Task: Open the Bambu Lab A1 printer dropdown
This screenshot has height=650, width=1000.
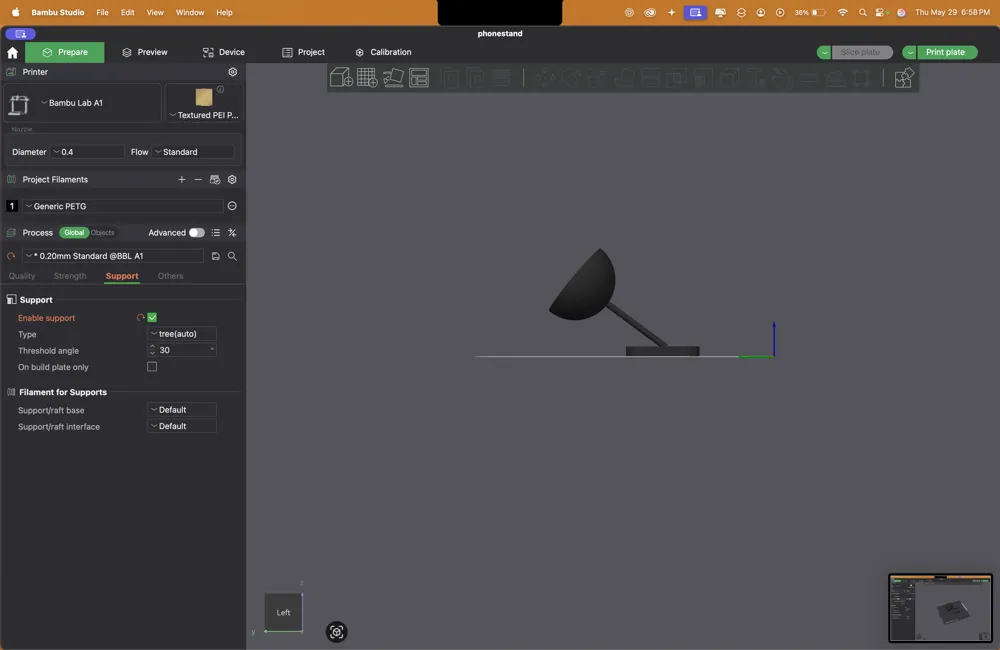Action: [x=83, y=103]
